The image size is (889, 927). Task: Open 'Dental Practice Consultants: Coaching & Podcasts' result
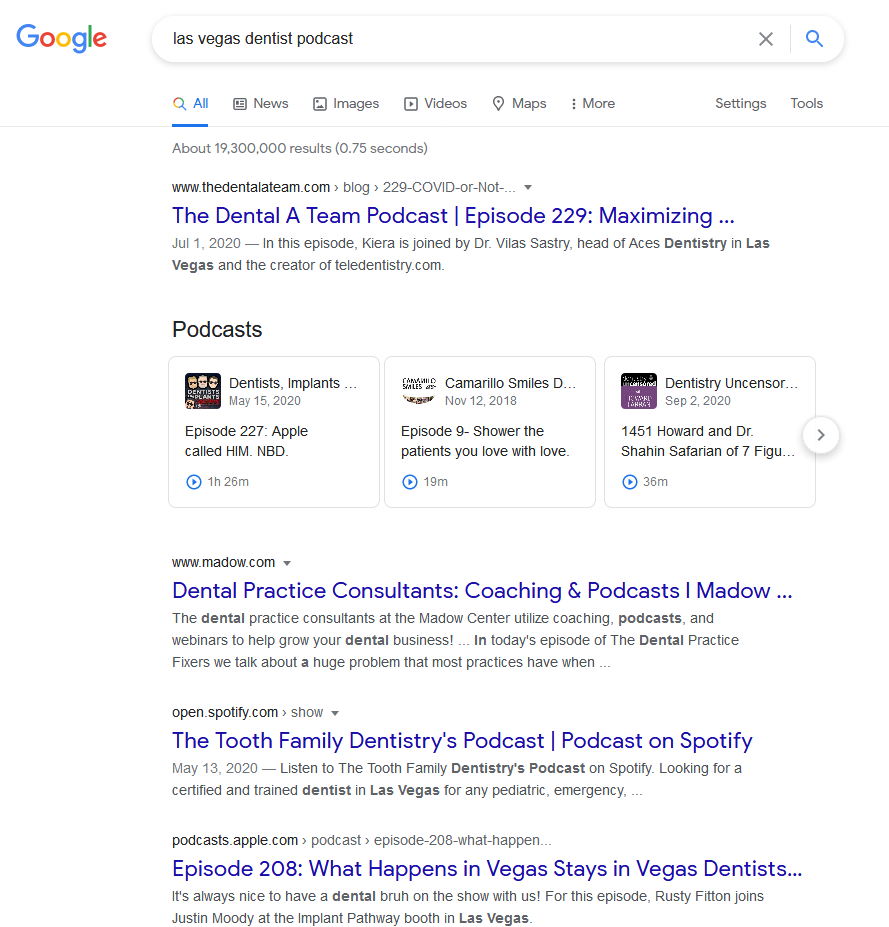click(482, 591)
